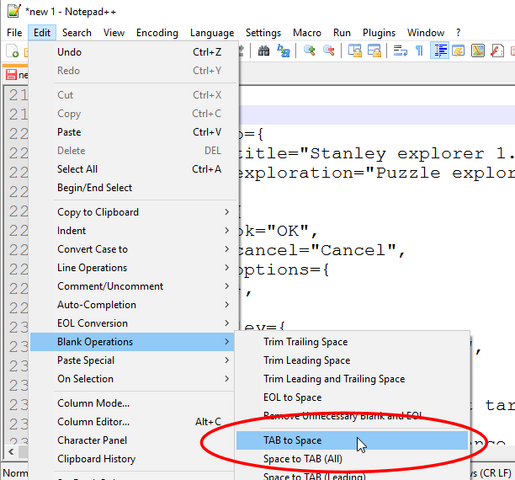
Task: Open the View menu
Action: [x=114, y=33]
